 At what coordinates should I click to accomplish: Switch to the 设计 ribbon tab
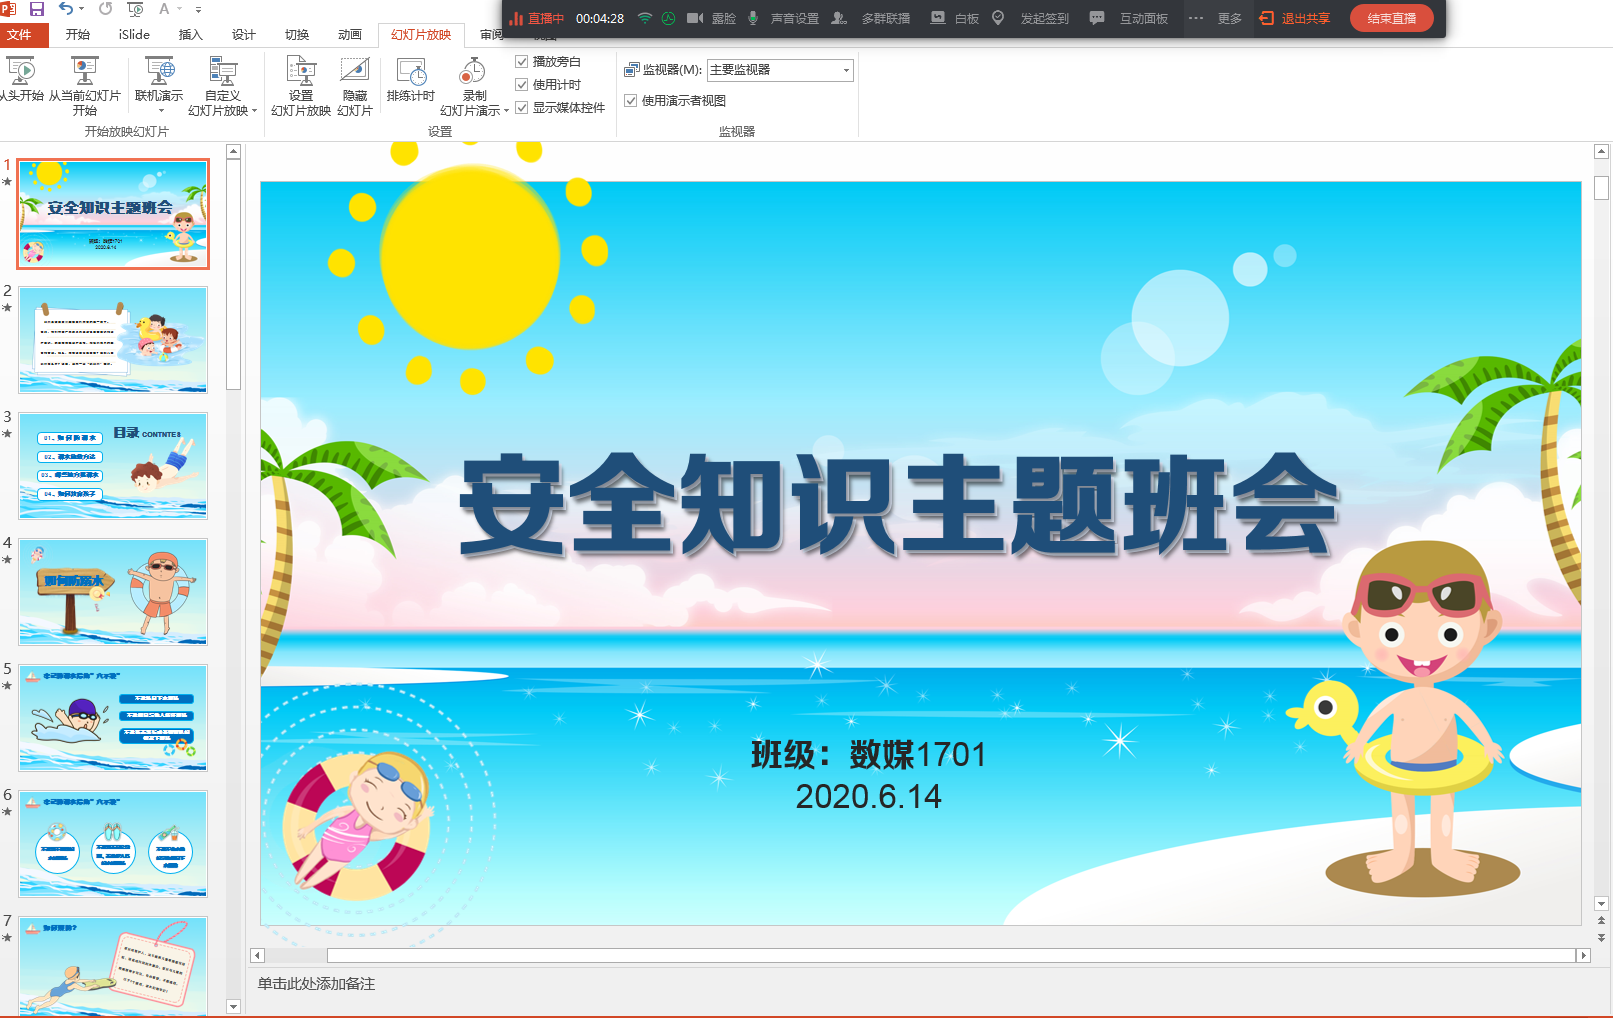coord(244,35)
